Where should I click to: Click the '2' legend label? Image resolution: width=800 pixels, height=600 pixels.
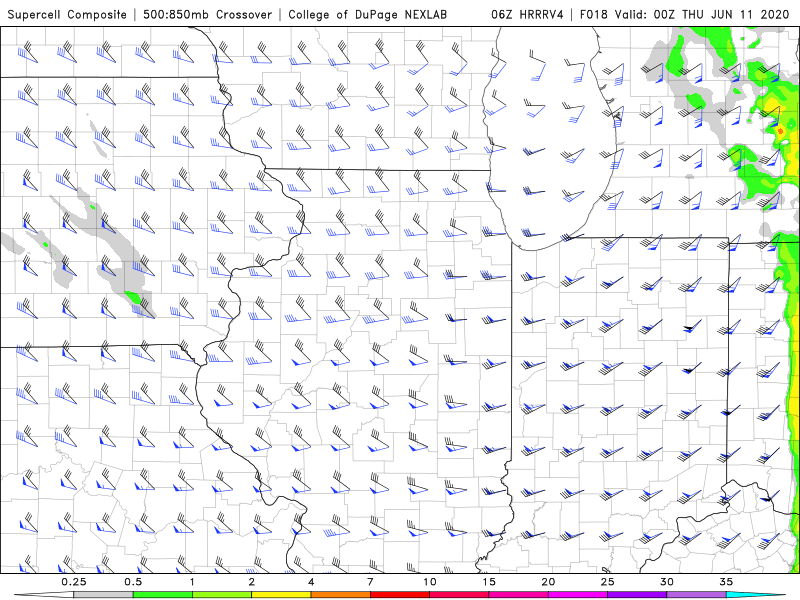point(252,582)
